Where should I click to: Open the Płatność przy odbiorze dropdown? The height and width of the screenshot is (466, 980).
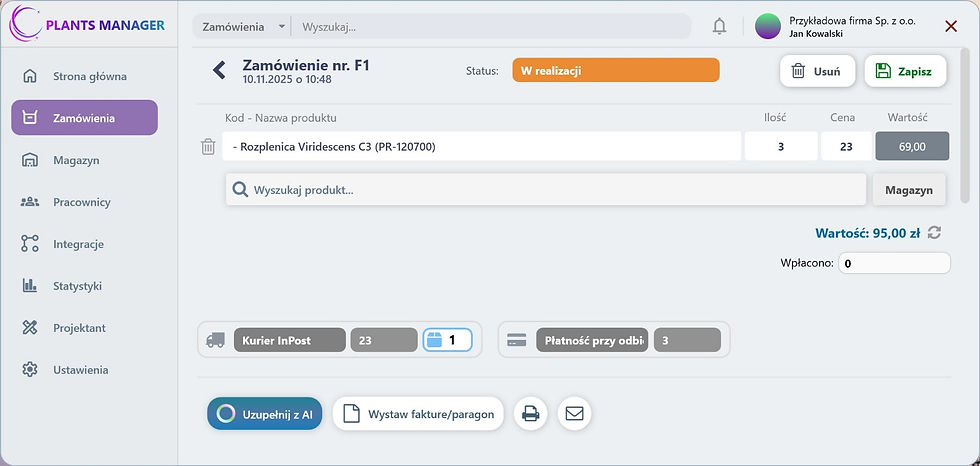coord(592,340)
